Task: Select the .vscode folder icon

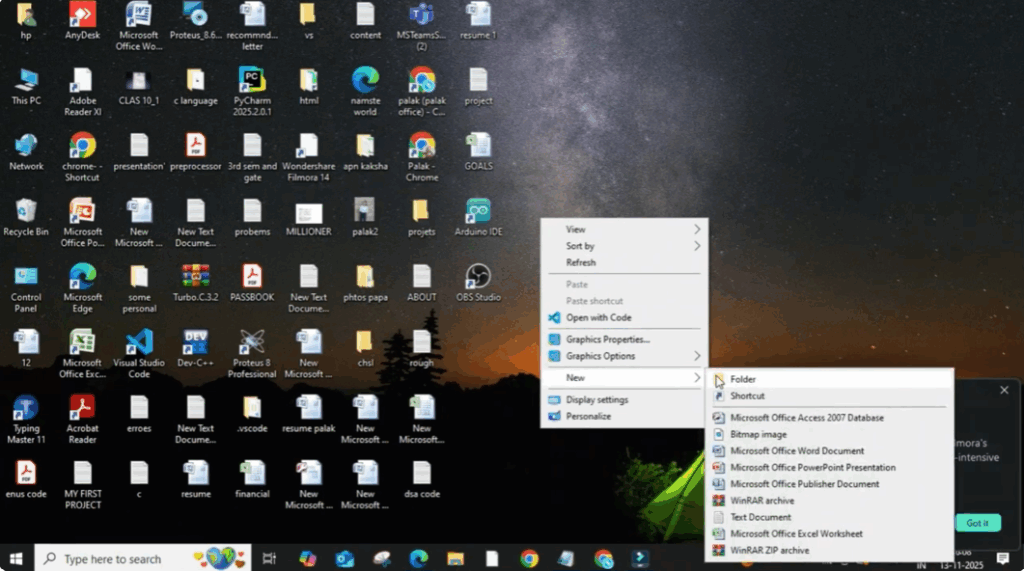Action: (252, 413)
